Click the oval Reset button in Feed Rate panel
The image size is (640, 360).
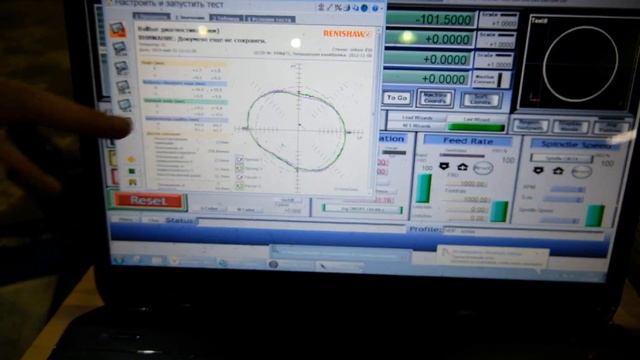tap(483, 168)
